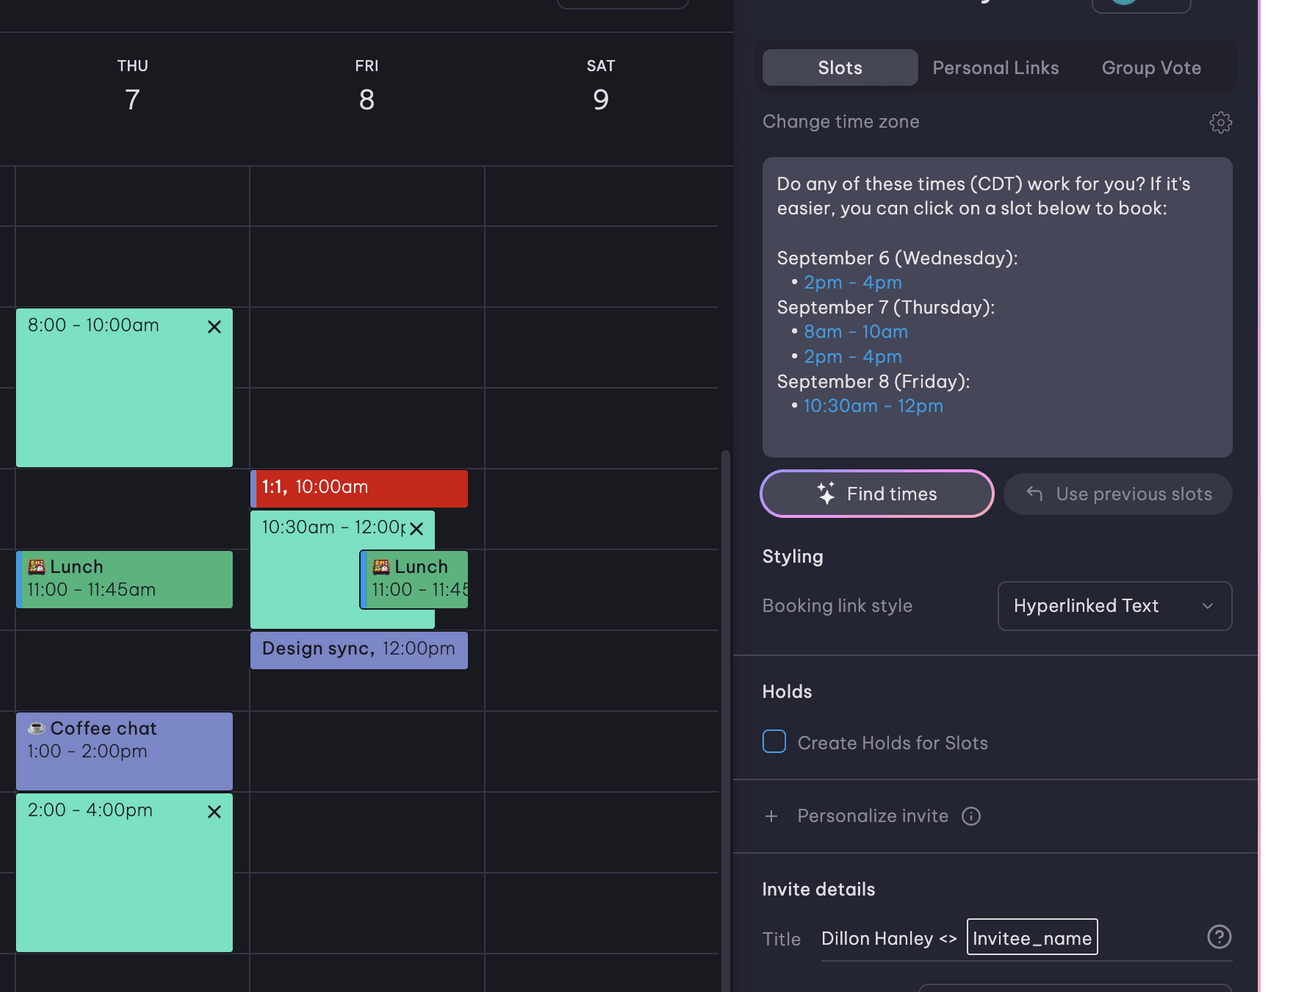The height and width of the screenshot is (992, 1303).
Task: Edit the Invitee_name field in Title
Action: click(x=1031, y=937)
